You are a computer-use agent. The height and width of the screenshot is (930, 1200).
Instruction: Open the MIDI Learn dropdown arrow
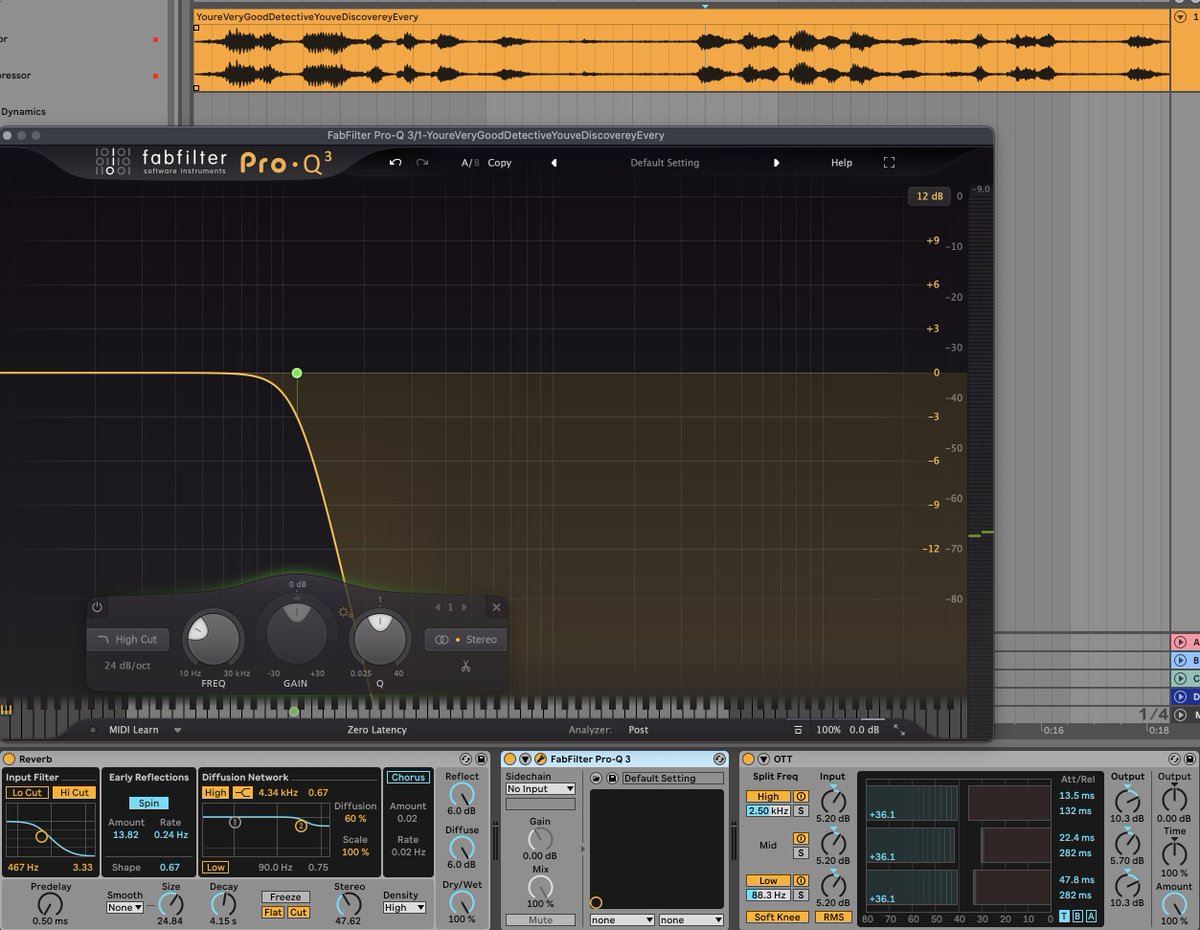(177, 730)
